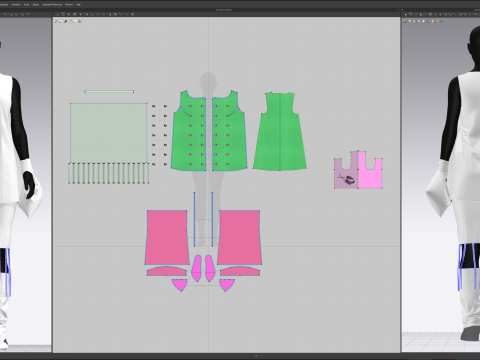Select the narrow light-green waistband strip pattern
480x360 pixels.
click(x=109, y=92)
